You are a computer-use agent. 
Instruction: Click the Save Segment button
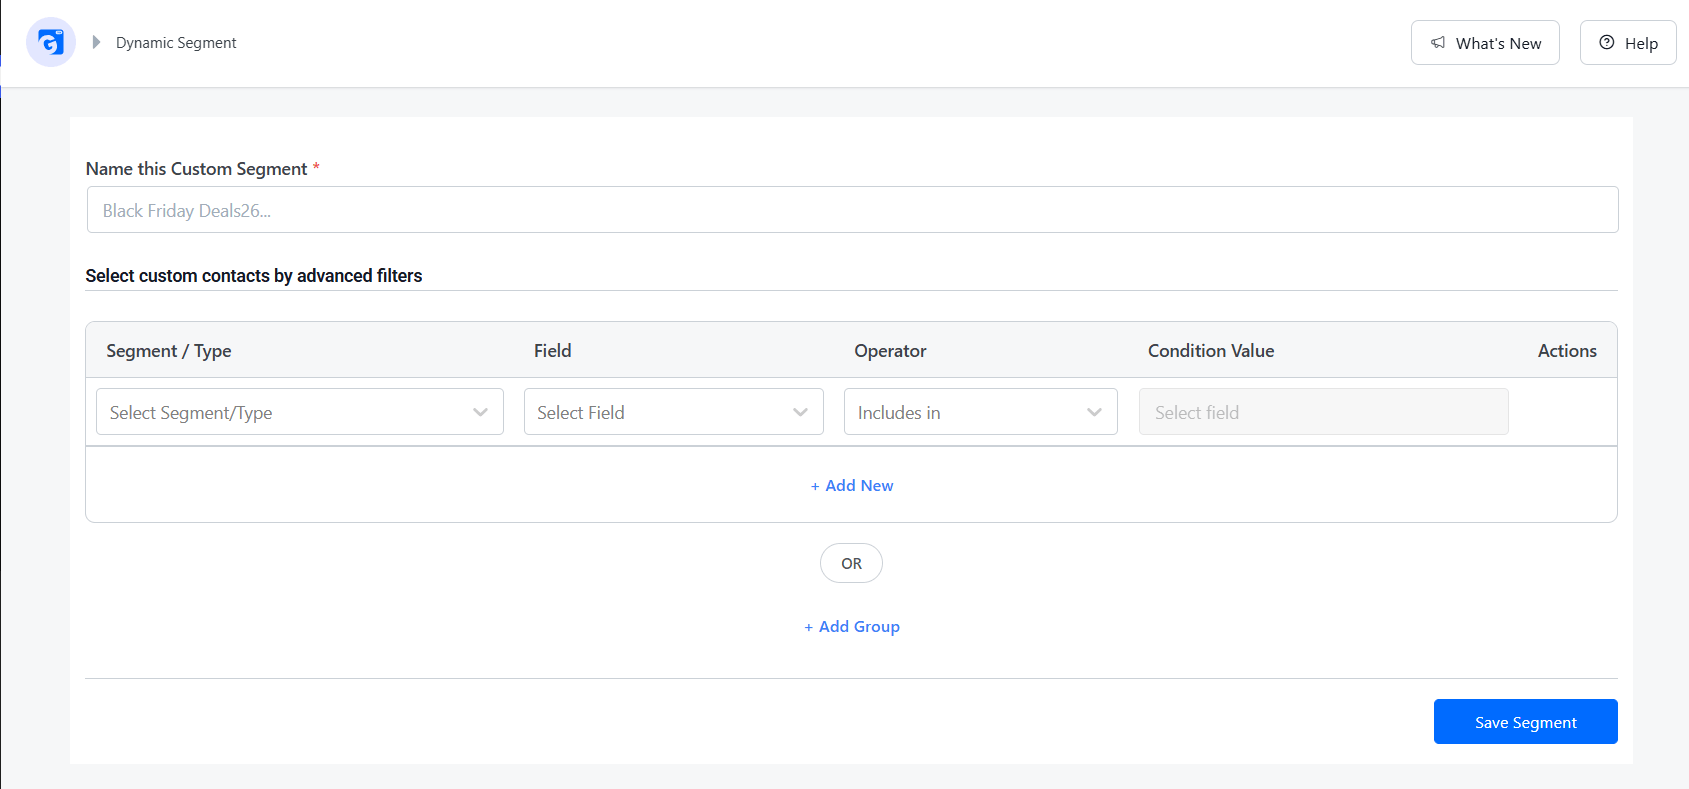pos(1526,722)
